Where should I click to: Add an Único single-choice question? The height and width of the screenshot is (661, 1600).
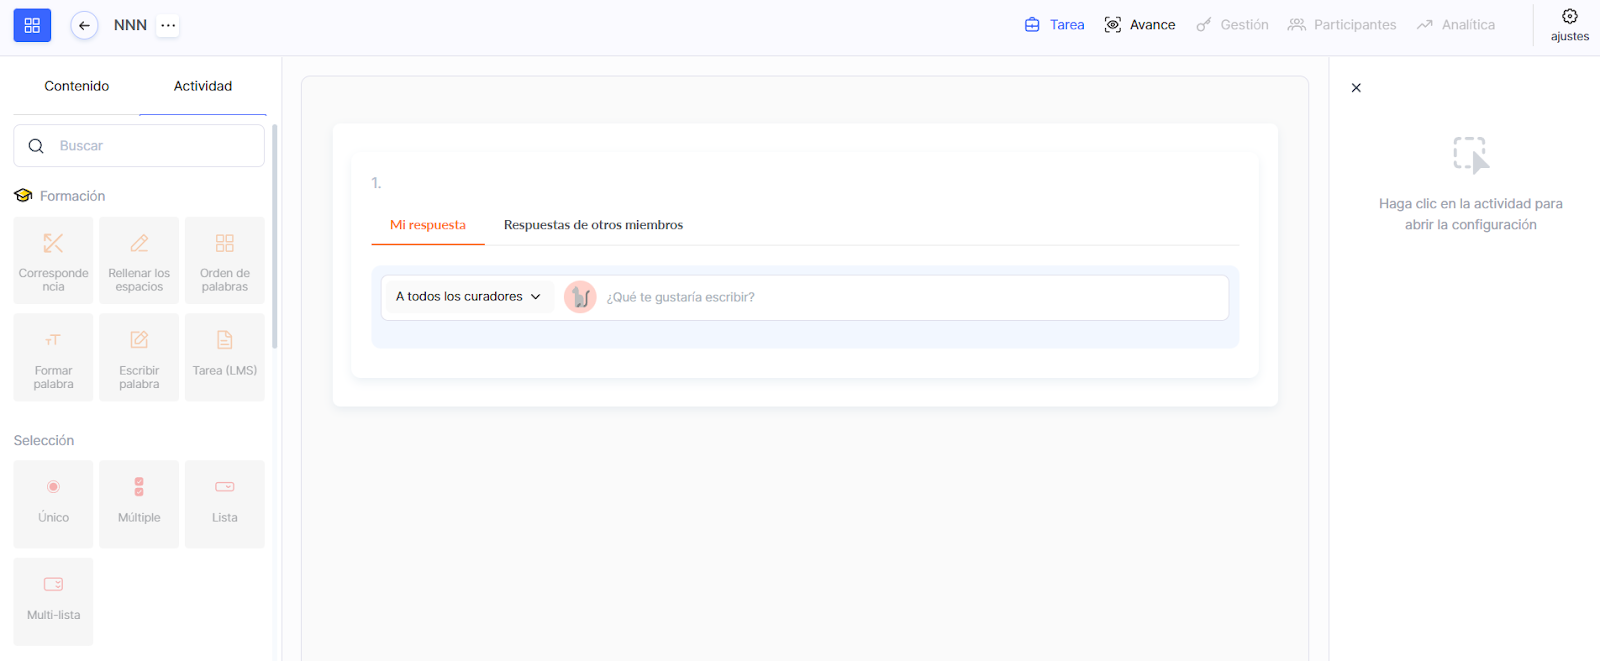tap(53, 503)
